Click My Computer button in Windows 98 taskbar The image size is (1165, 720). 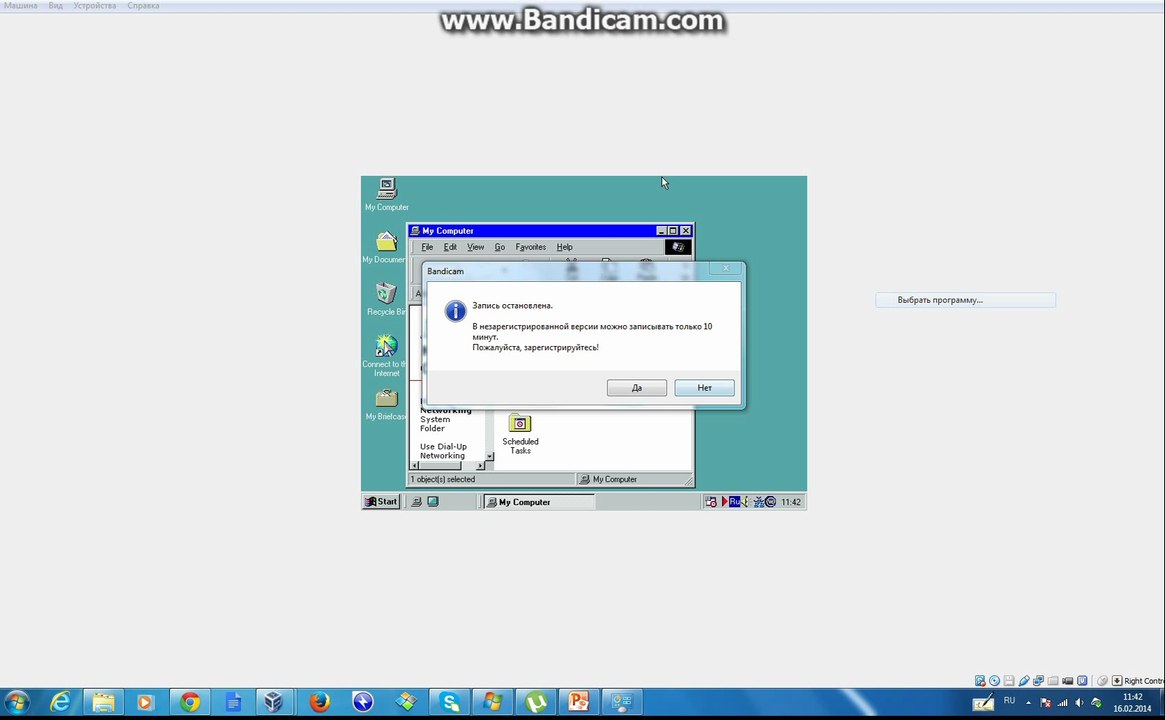539,502
